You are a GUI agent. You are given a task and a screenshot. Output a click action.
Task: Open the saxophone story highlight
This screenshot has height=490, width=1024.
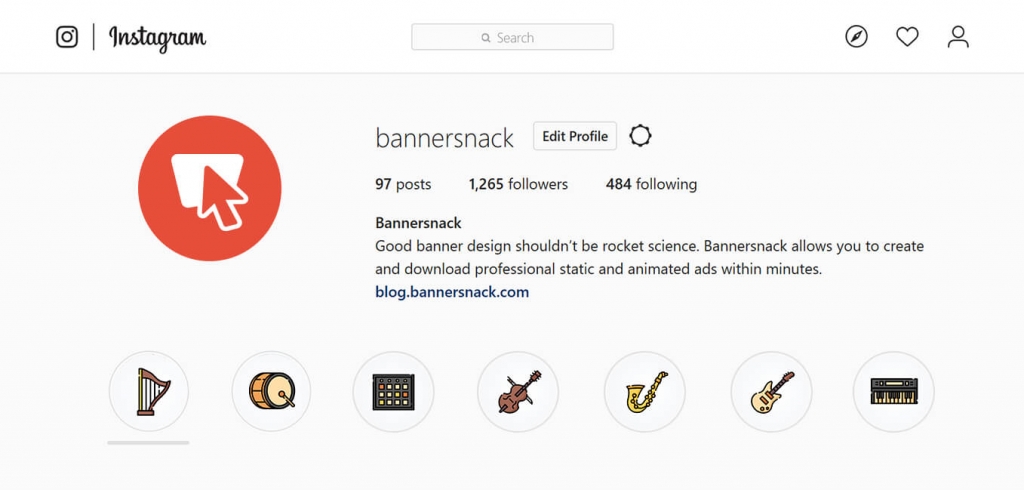pos(645,391)
